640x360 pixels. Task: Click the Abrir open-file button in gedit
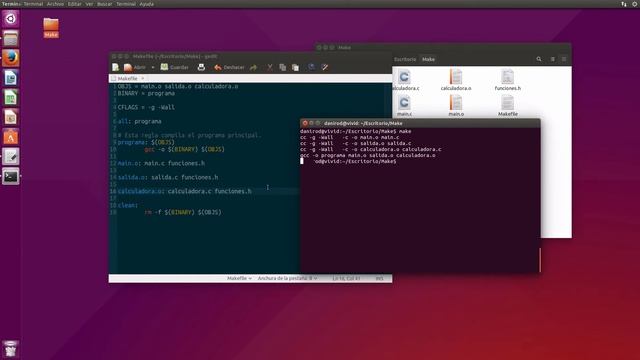pos(135,67)
